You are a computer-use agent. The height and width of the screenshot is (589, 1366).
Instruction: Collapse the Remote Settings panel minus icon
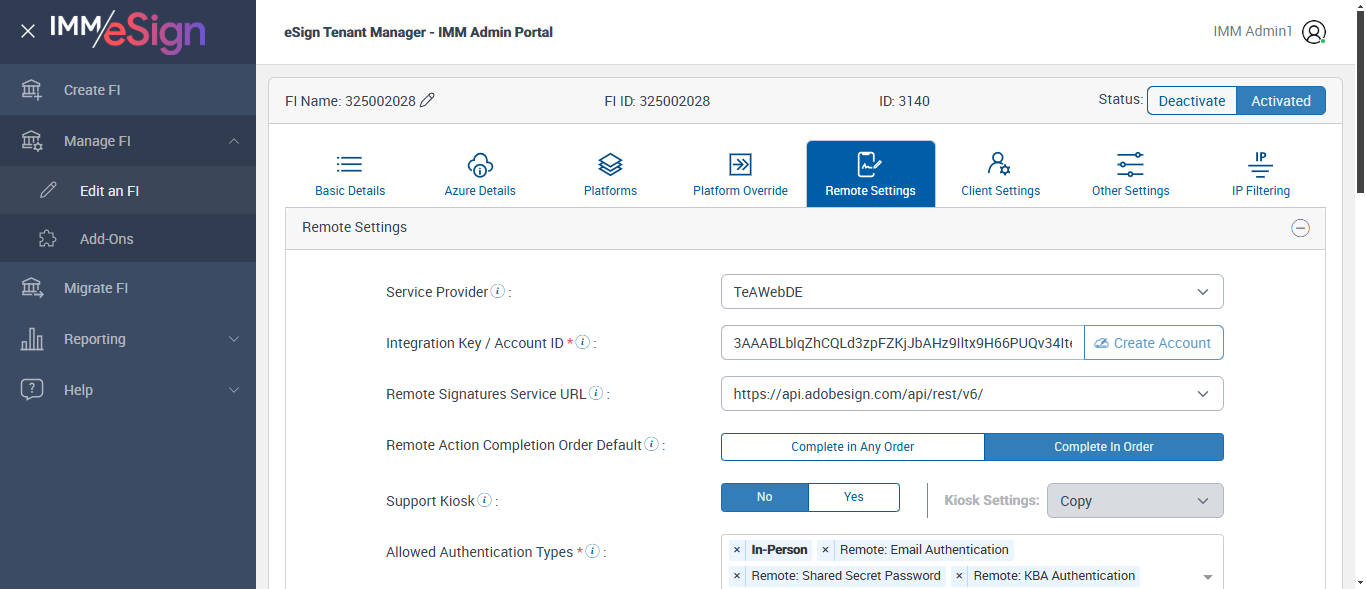[x=1300, y=228]
